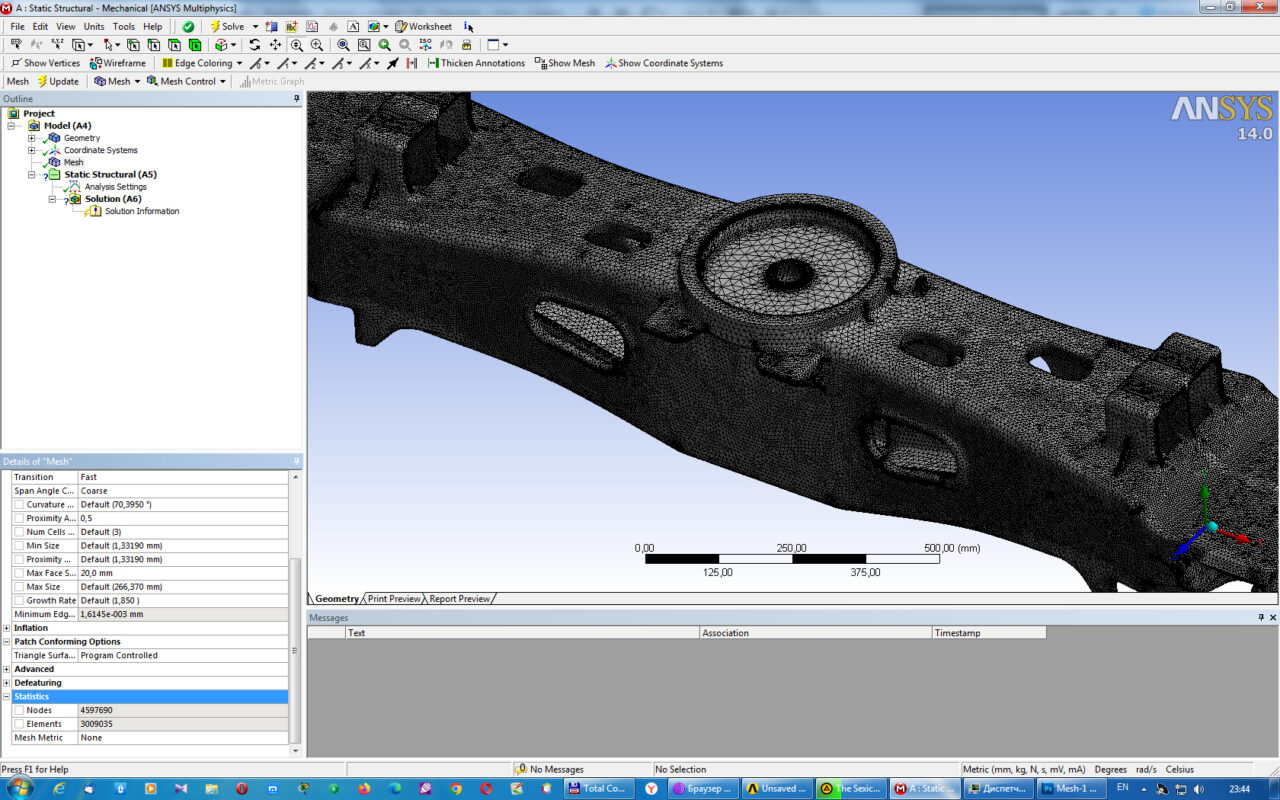1280x800 pixels.
Task: Open the Edge Coloring dropdown
Action: coord(202,63)
